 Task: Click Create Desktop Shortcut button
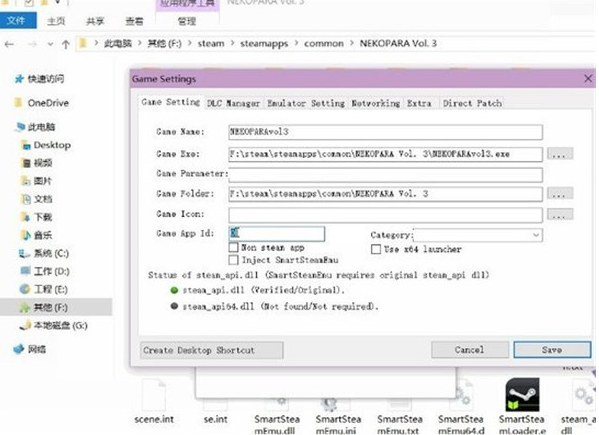point(212,350)
